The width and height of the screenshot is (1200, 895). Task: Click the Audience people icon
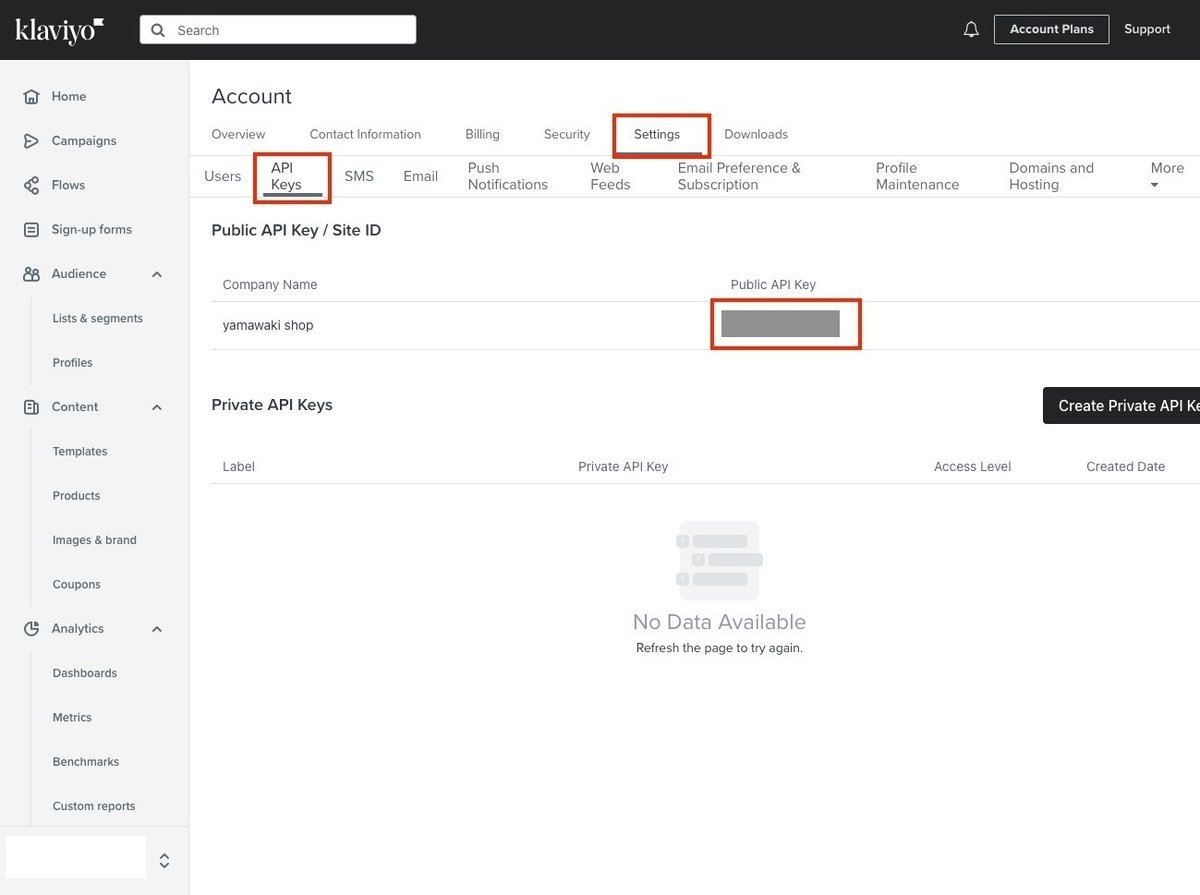tap(32, 274)
